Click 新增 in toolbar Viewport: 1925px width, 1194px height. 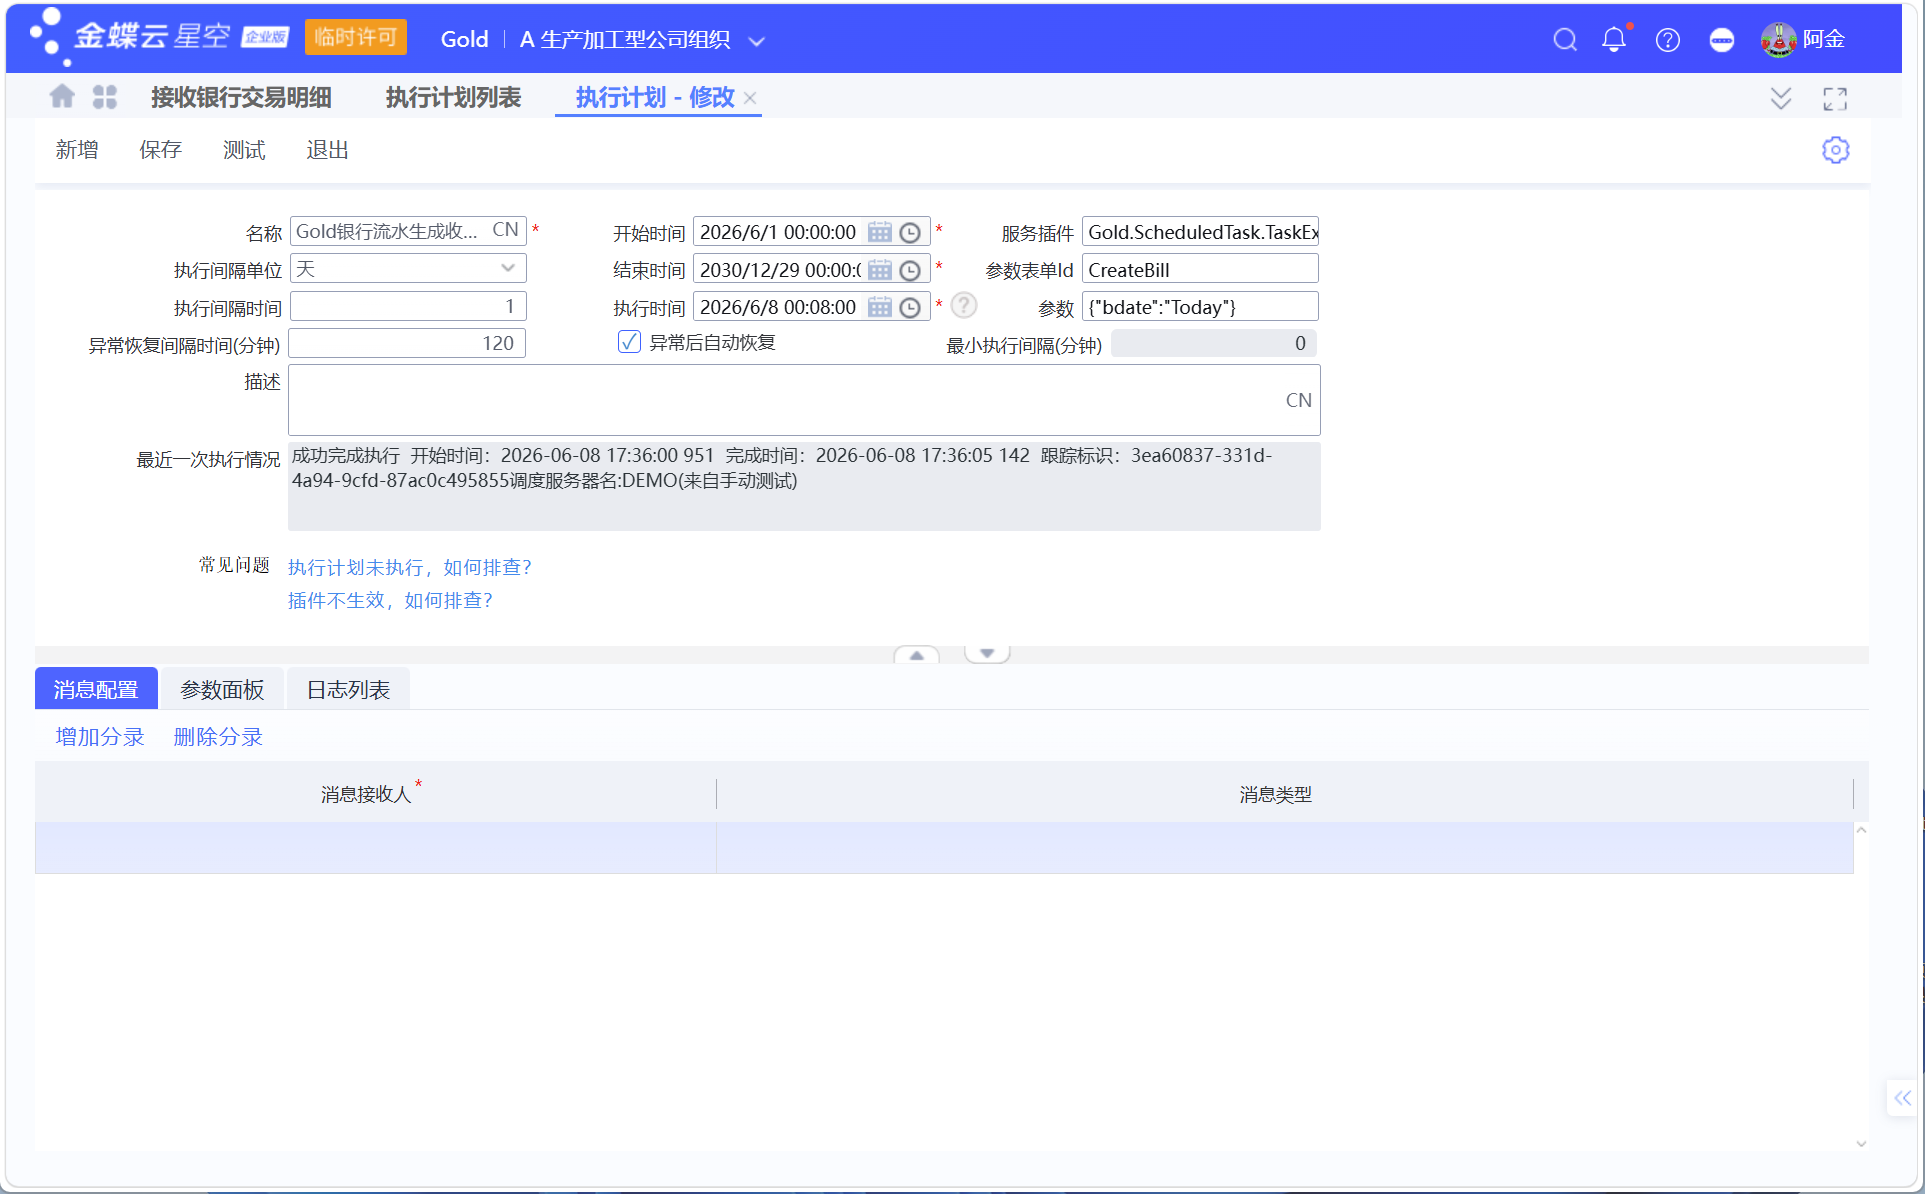[77, 150]
